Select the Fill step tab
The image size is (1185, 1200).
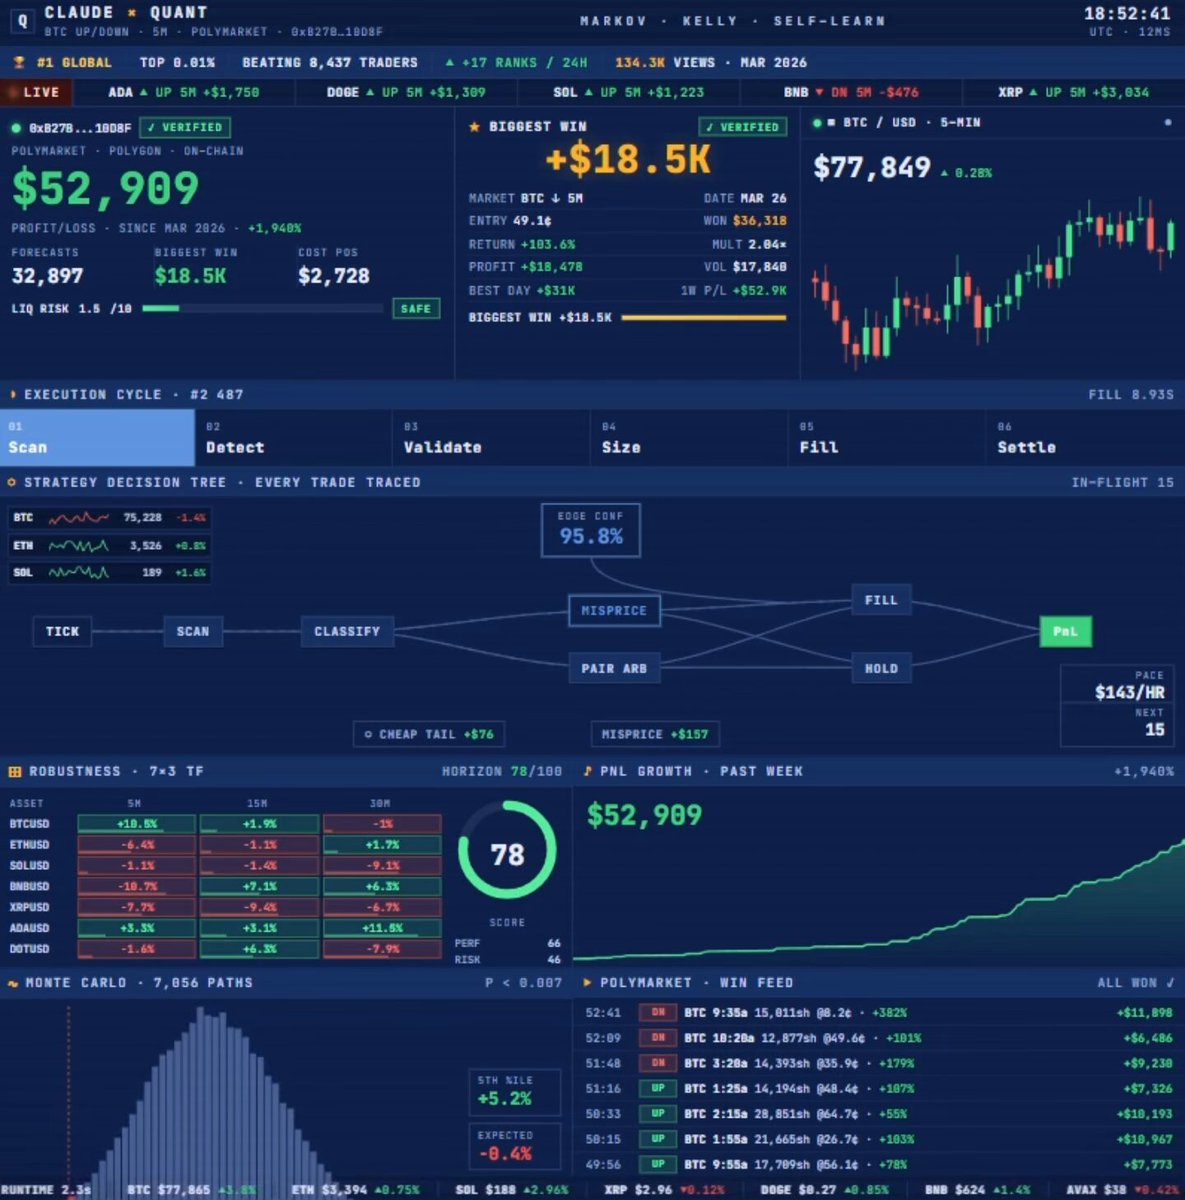point(888,438)
